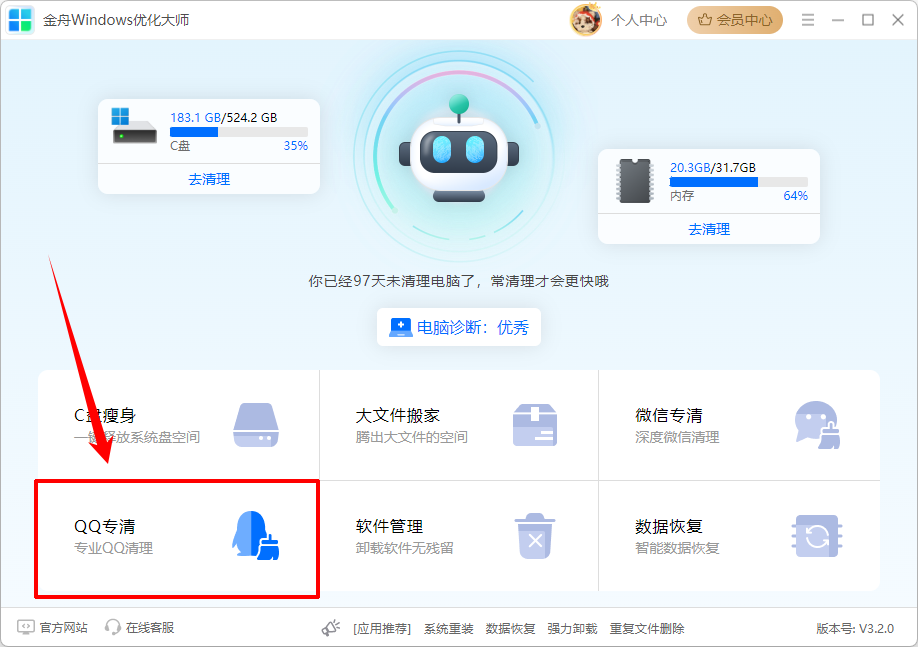
Task: Open the 微信专清 feature tile
Action: point(739,425)
